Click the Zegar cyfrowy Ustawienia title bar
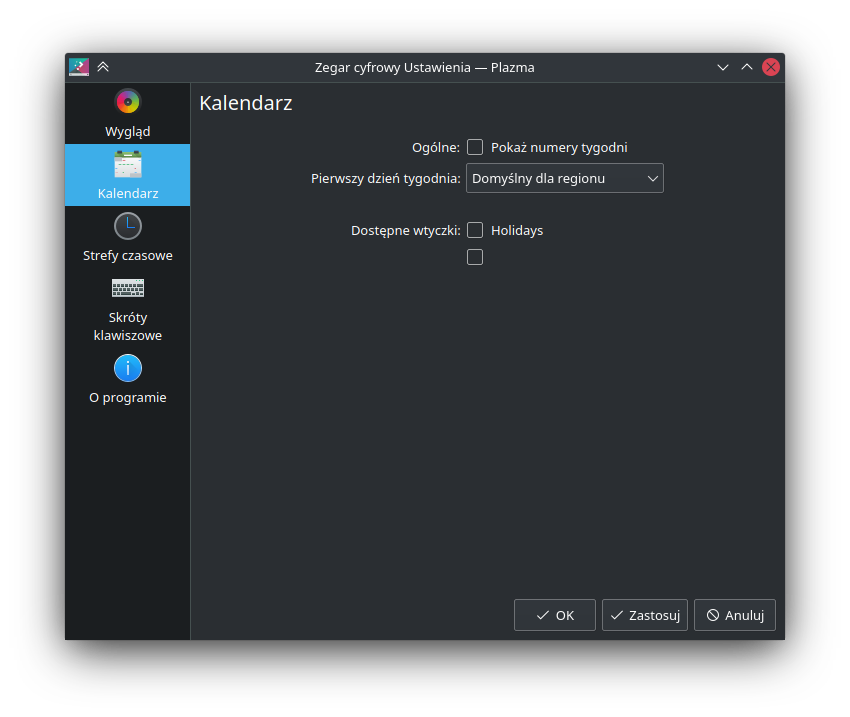The height and width of the screenshot is (717, 850). 424,67
